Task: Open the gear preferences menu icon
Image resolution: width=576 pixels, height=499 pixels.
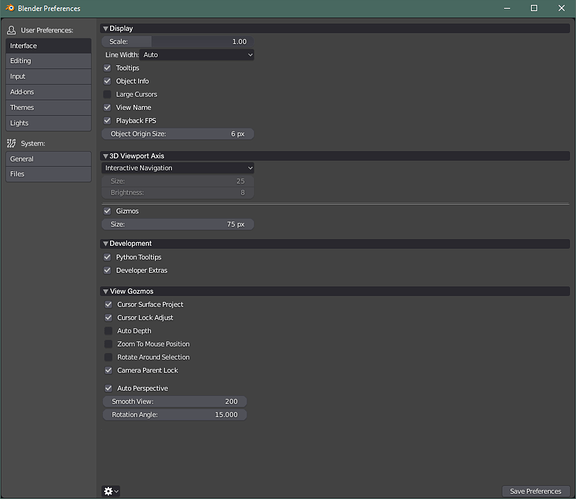Action: pos(111,491)
